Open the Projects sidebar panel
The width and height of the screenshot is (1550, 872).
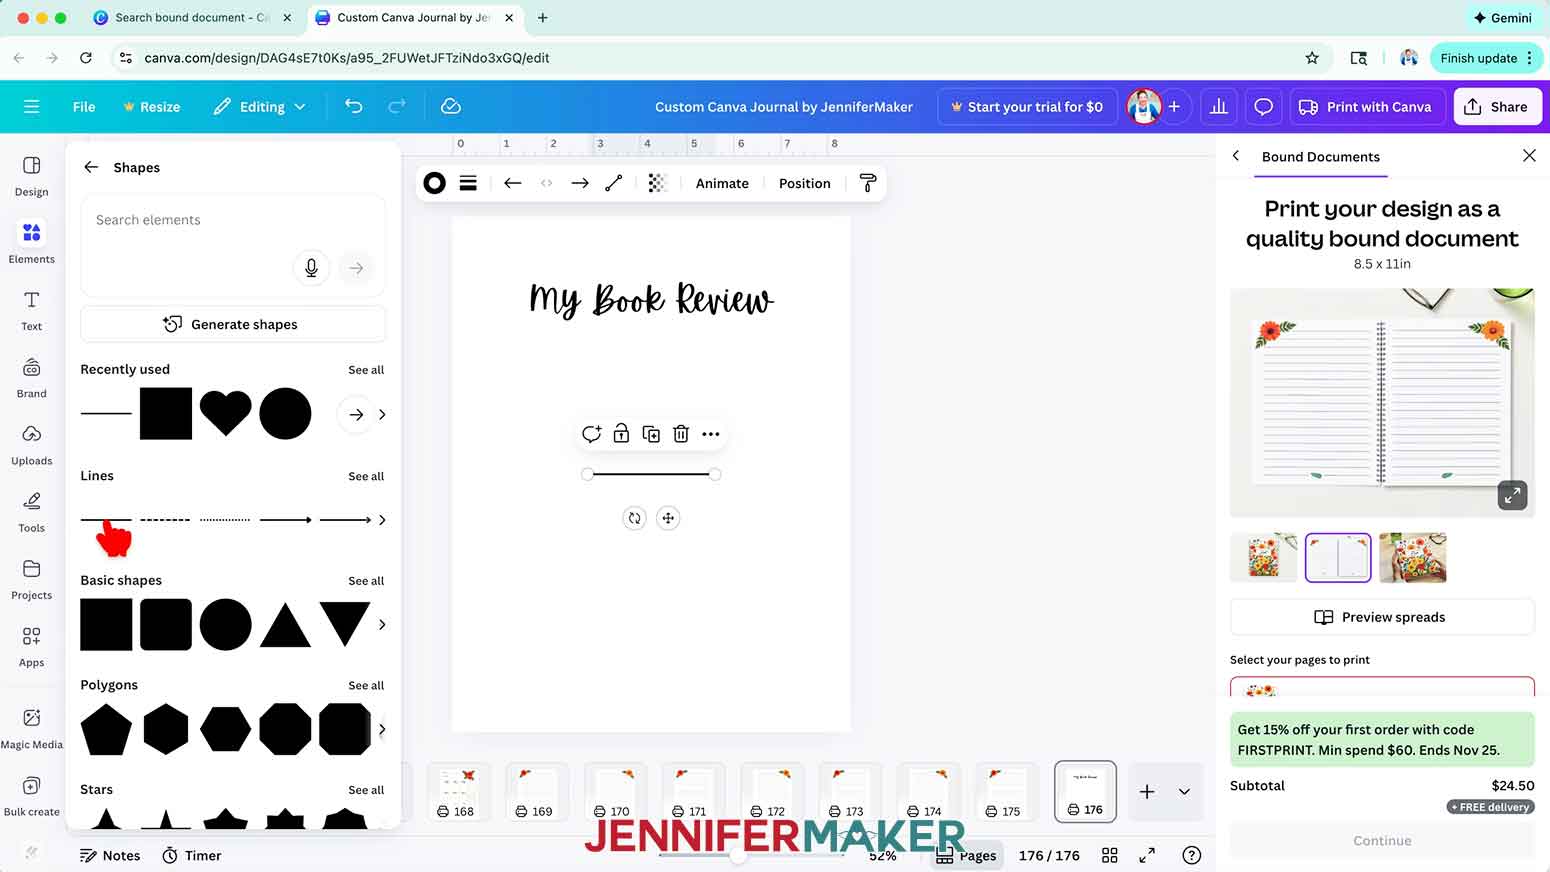coord(31,579)
